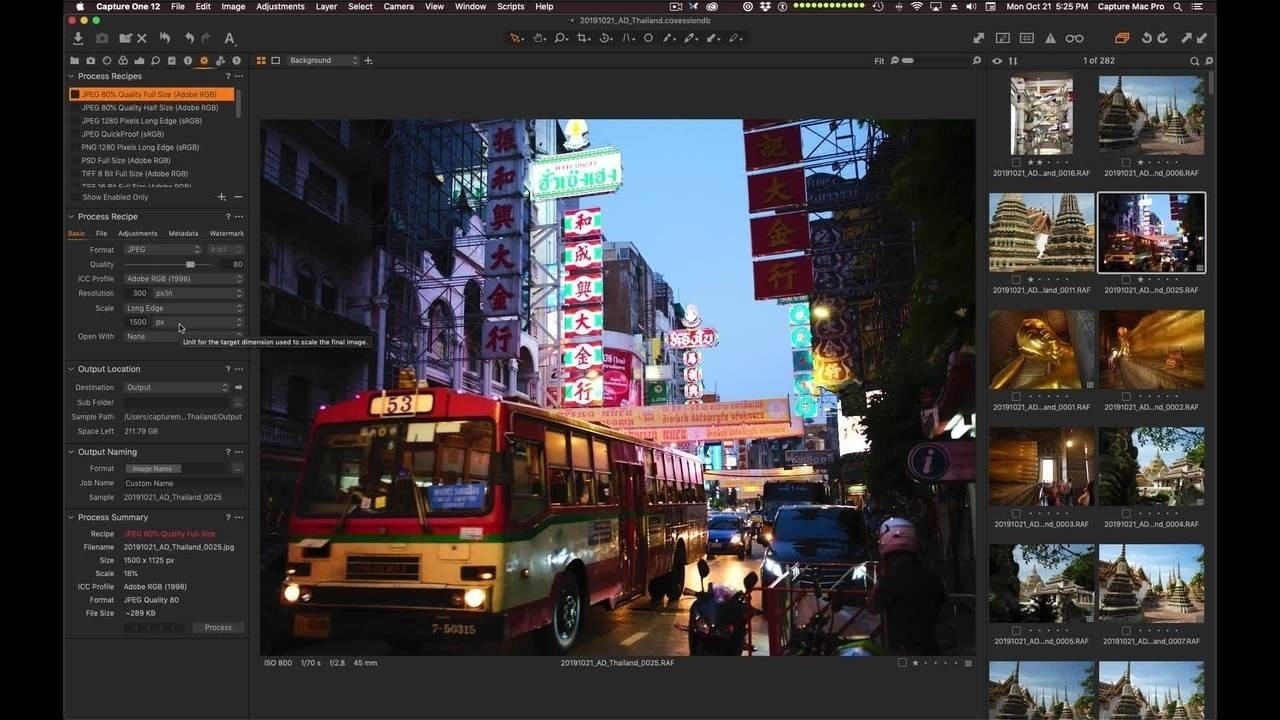Click the Import Images download icon
This screenshot has width=1280, height=720.
pyautogui.click(x=78, y=38)
